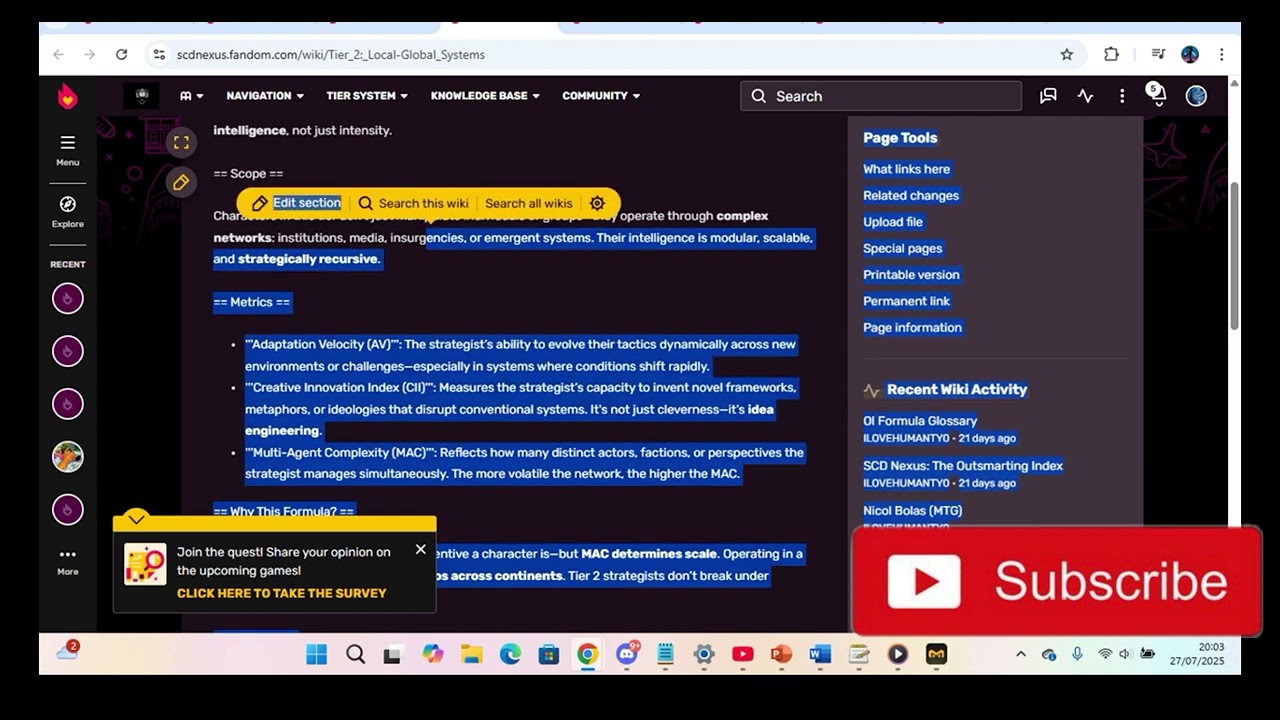Click Edit section in the yellow quick bar
Image resolution: width=1280 pixels, height=720 pixels.
point(296,203)
